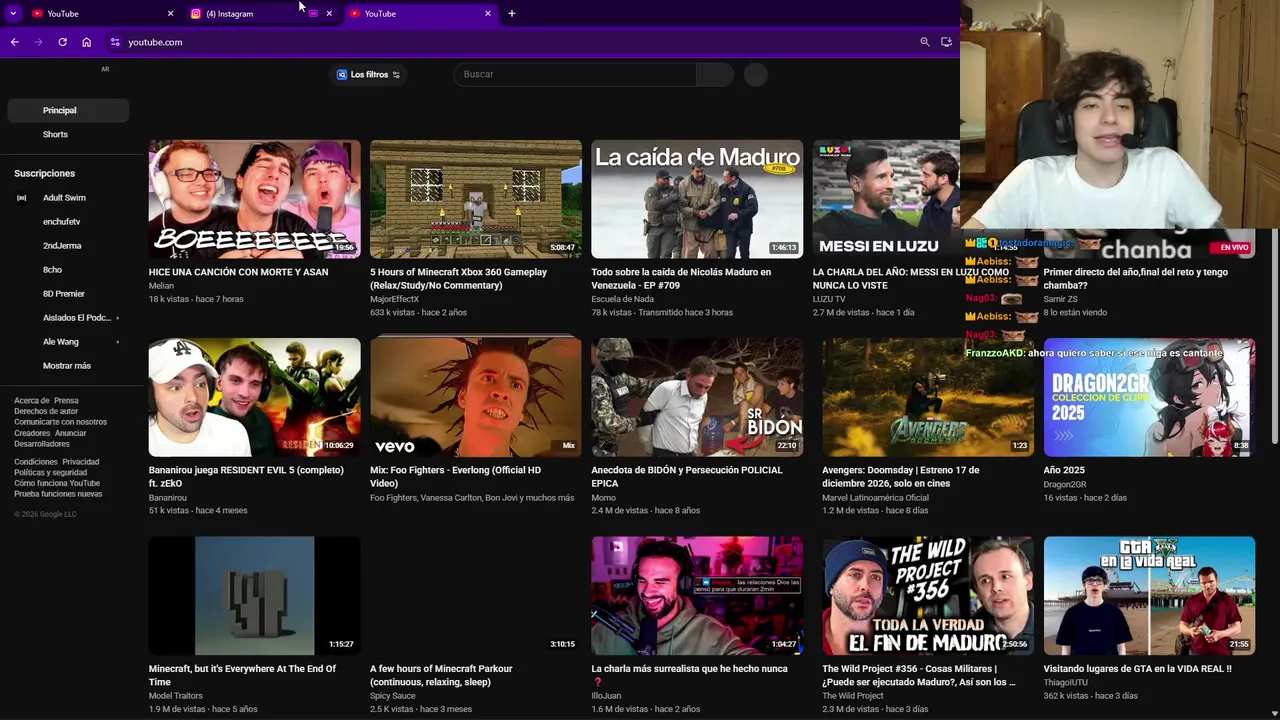
Task: Click the media playing indicator on Instagram tab
Action: (x=313, y=13)
